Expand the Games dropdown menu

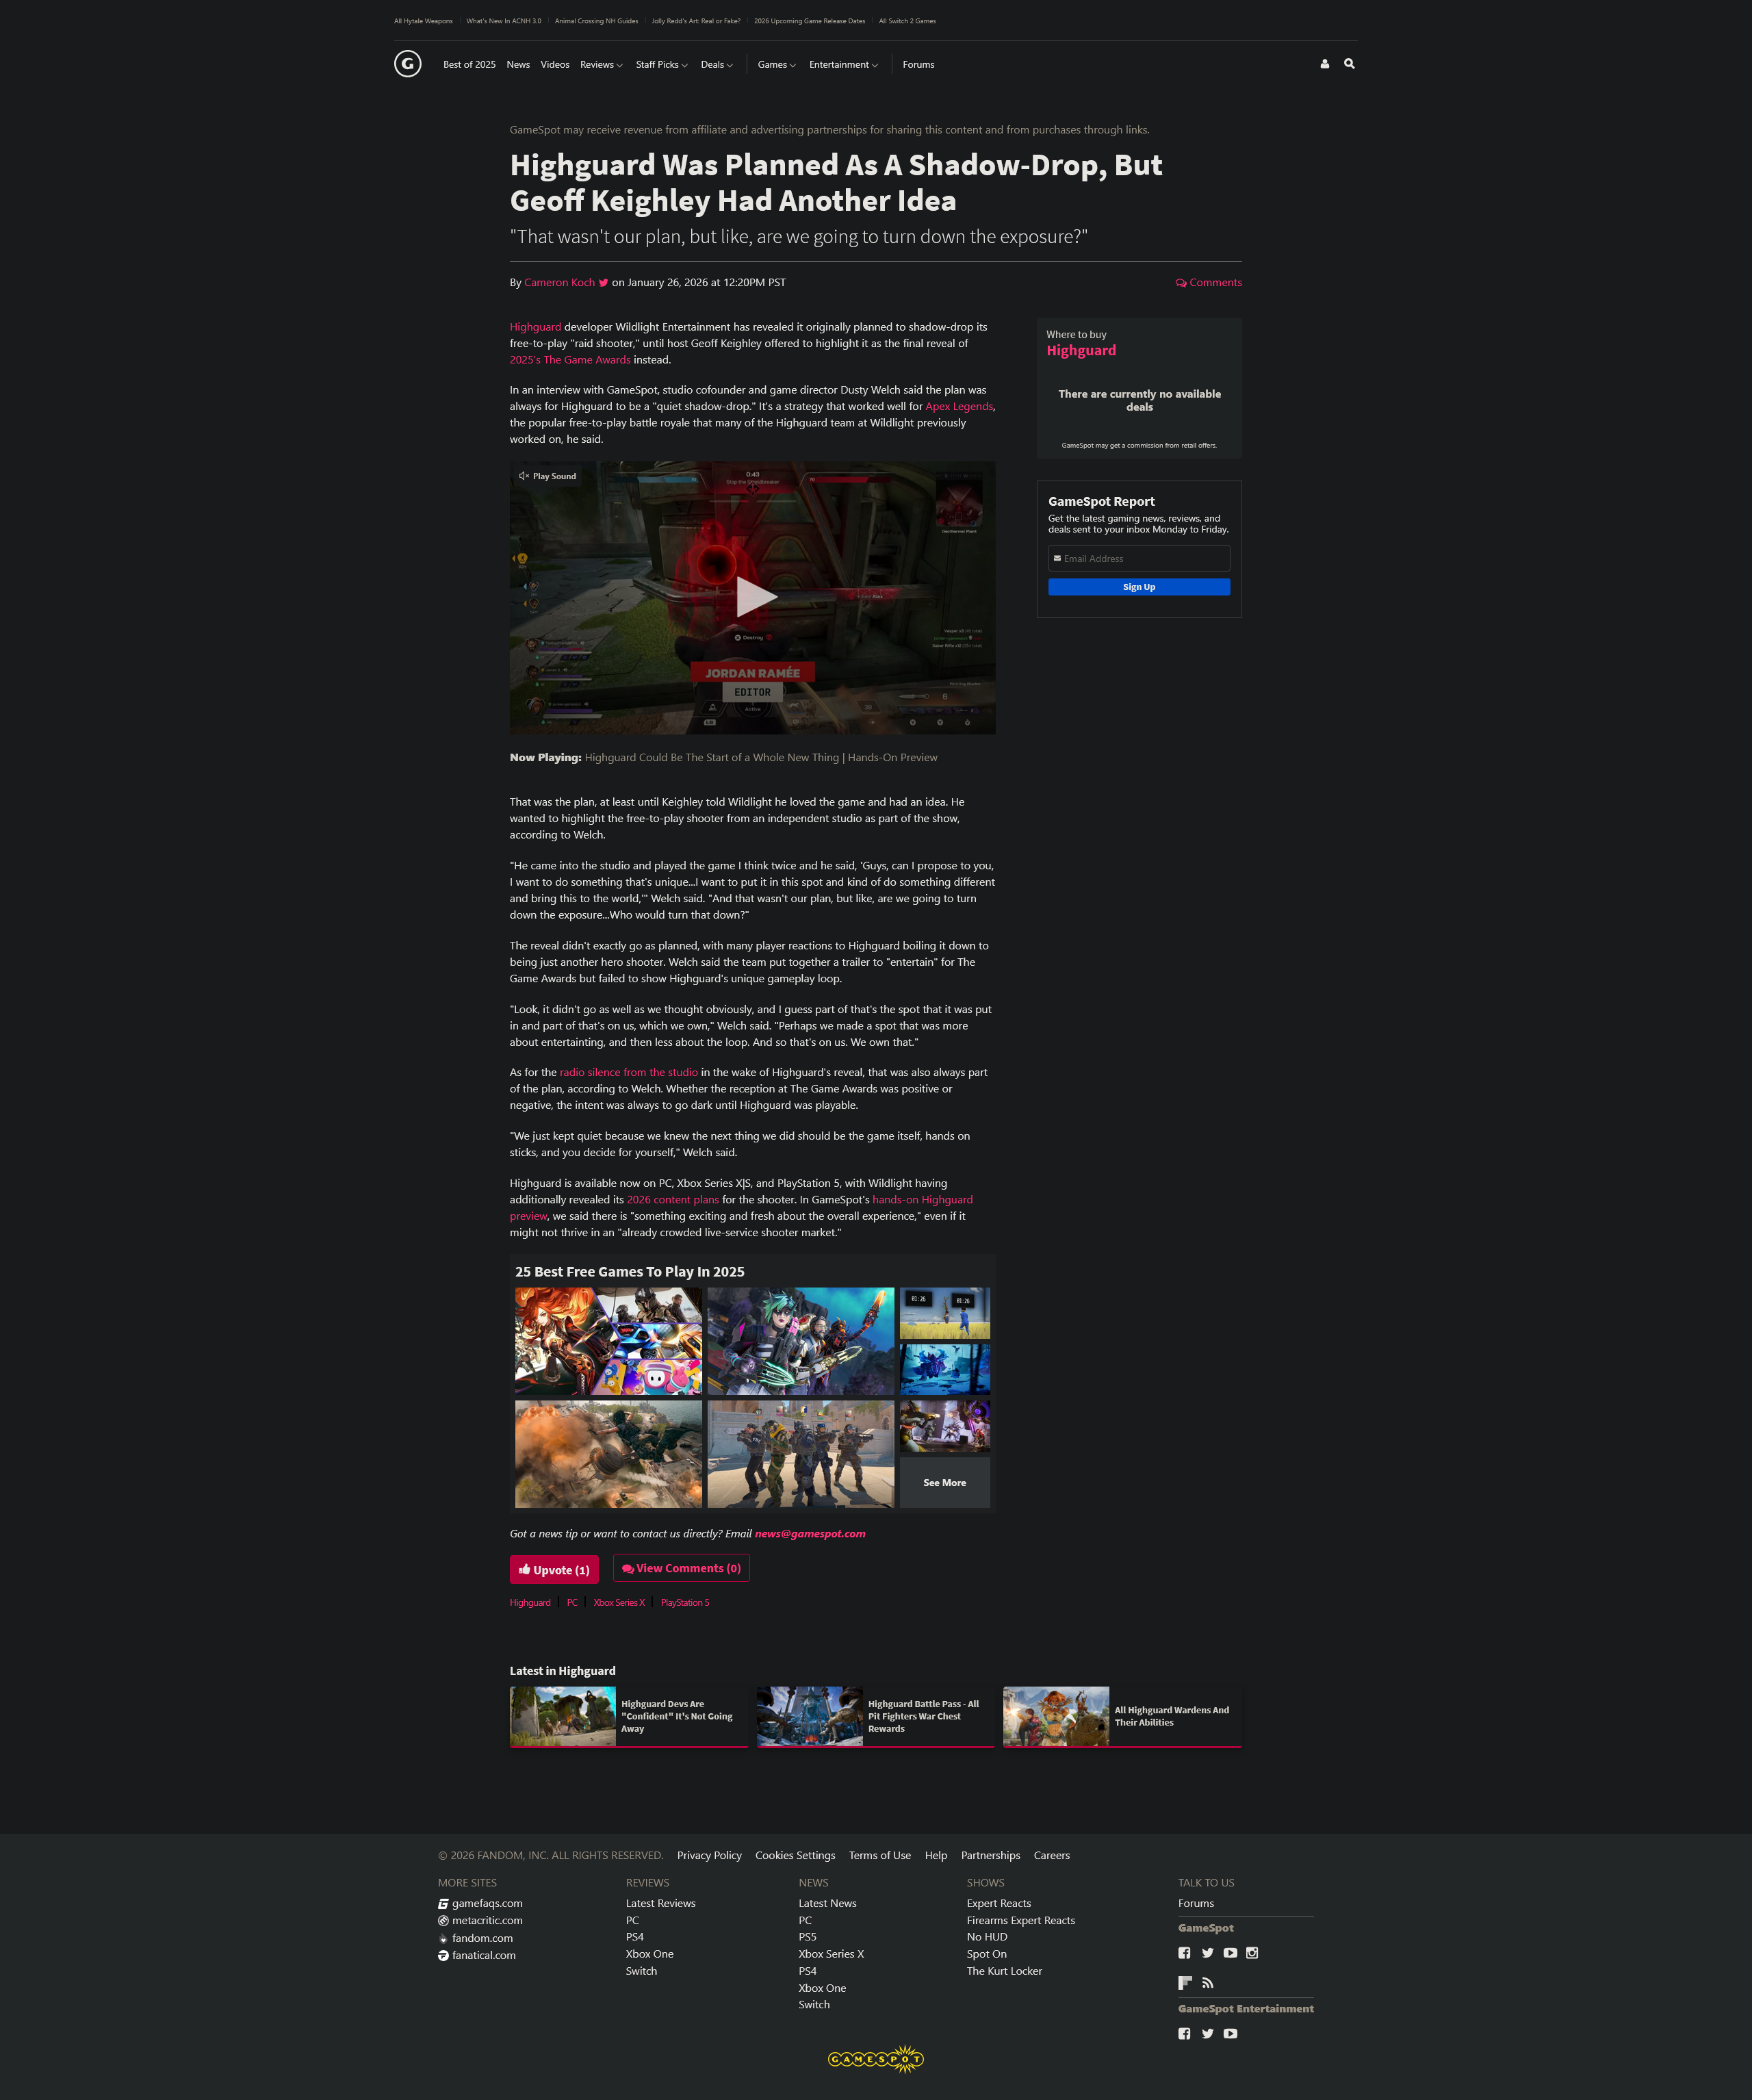(777, 65)
